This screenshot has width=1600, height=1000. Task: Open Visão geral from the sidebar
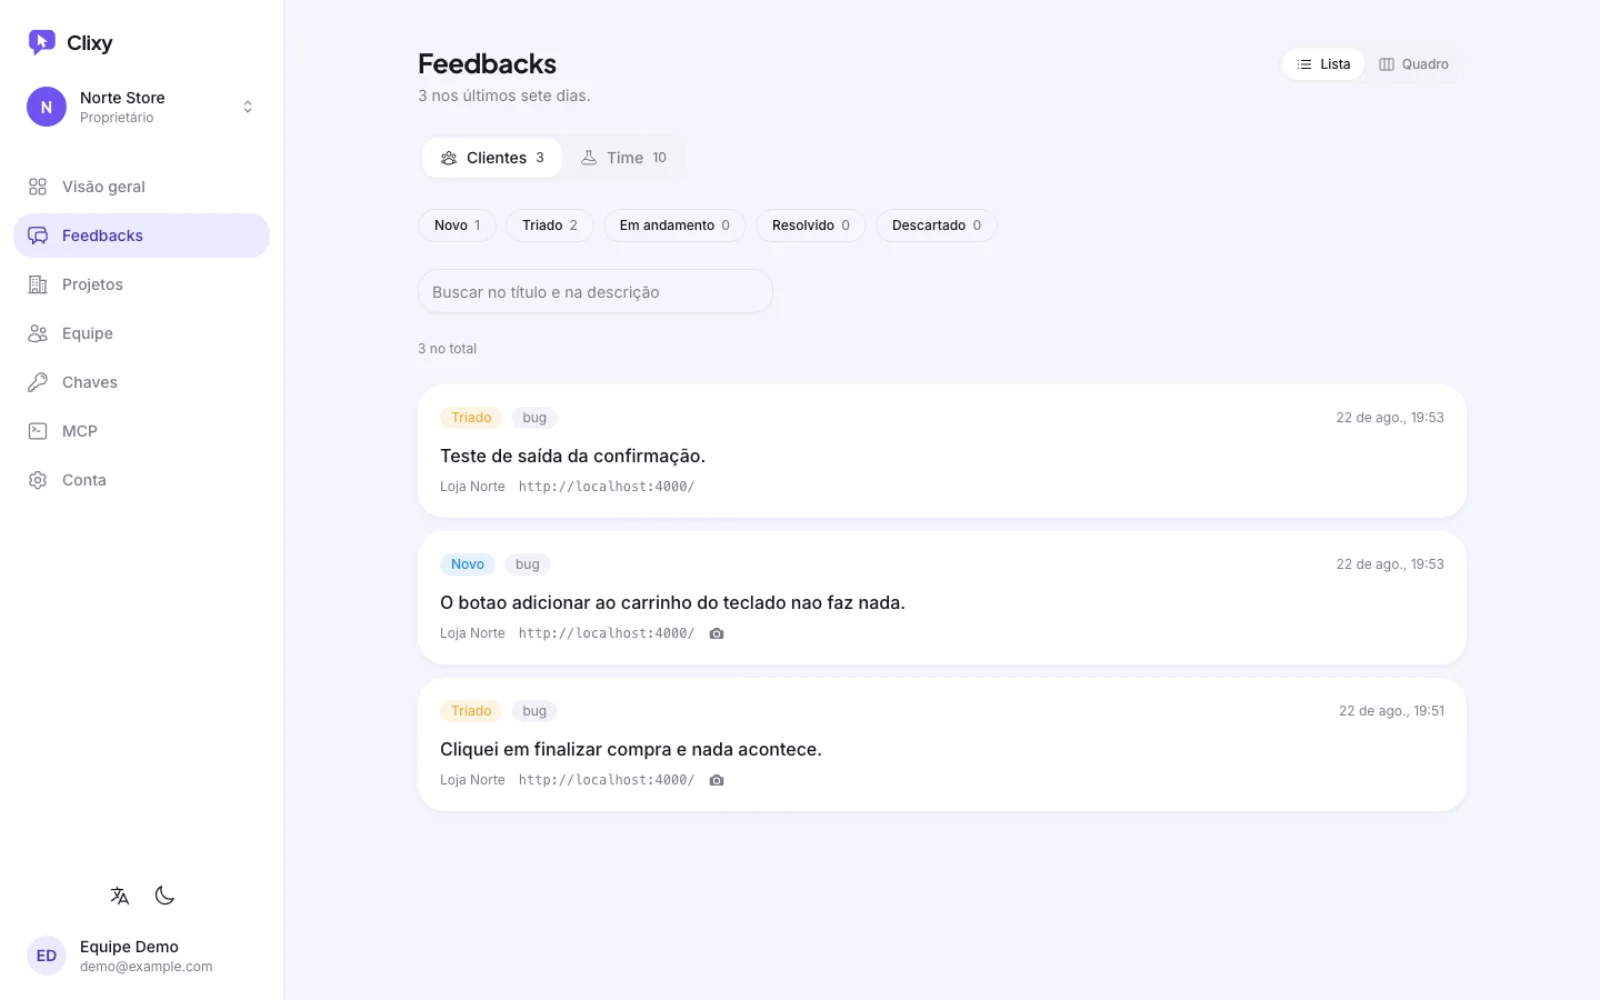[x=141, y=187]
